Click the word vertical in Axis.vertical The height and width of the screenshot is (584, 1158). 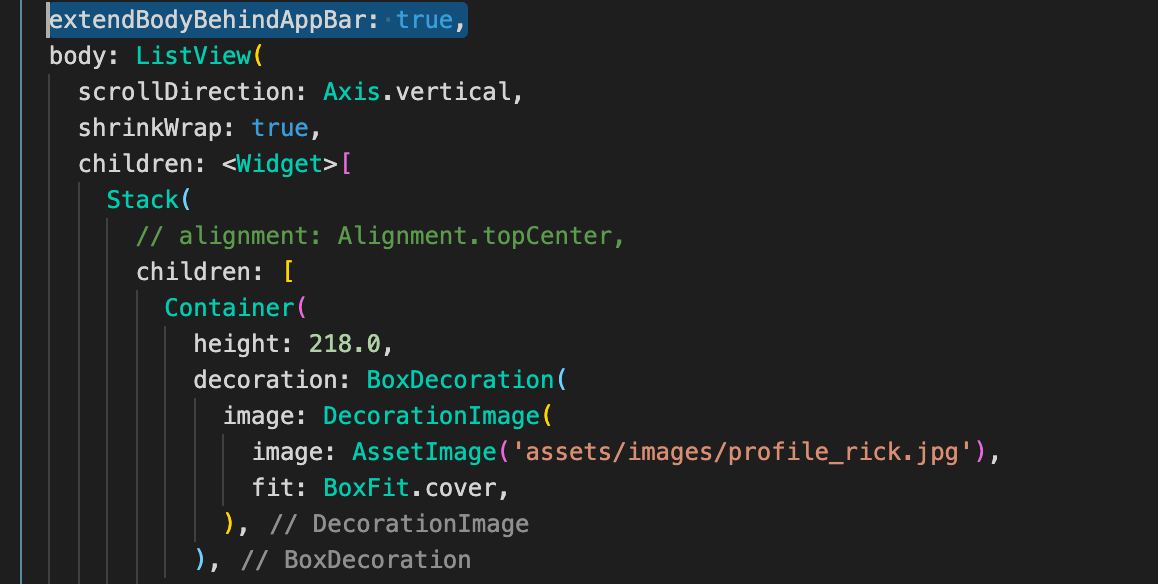453,92
